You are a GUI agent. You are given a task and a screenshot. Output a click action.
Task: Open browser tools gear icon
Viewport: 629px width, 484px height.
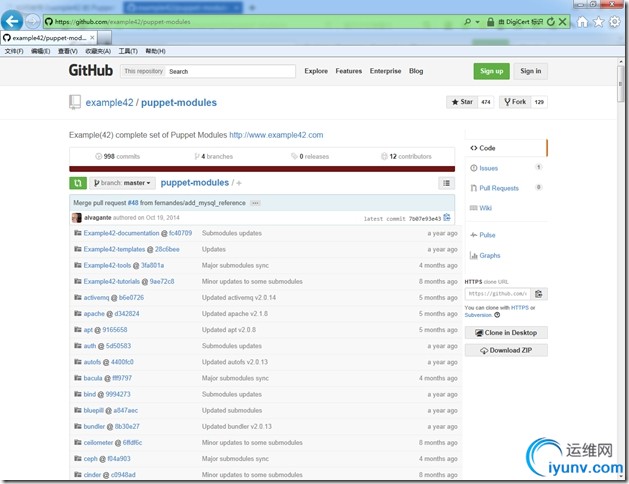(614, 22)
